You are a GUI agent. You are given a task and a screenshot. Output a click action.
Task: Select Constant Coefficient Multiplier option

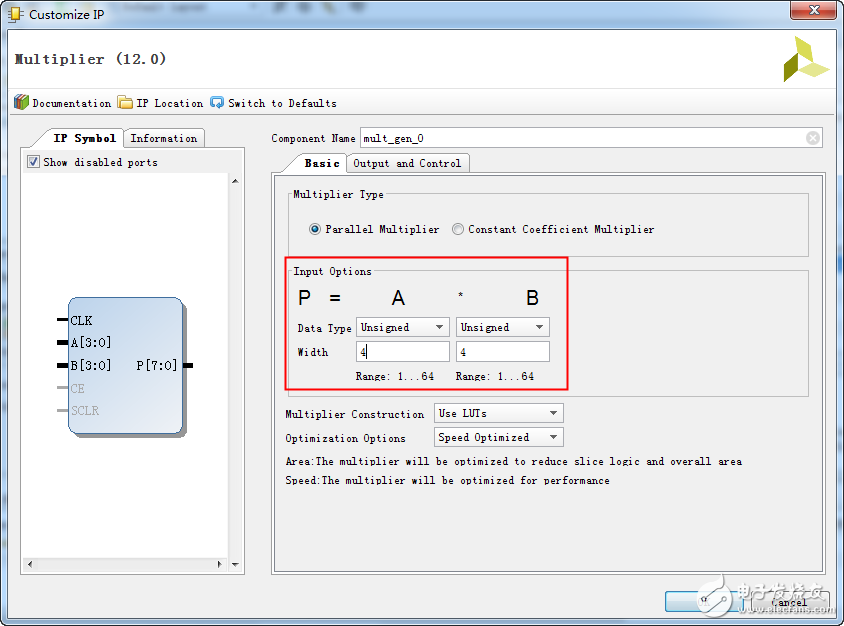tap(458, 229)
